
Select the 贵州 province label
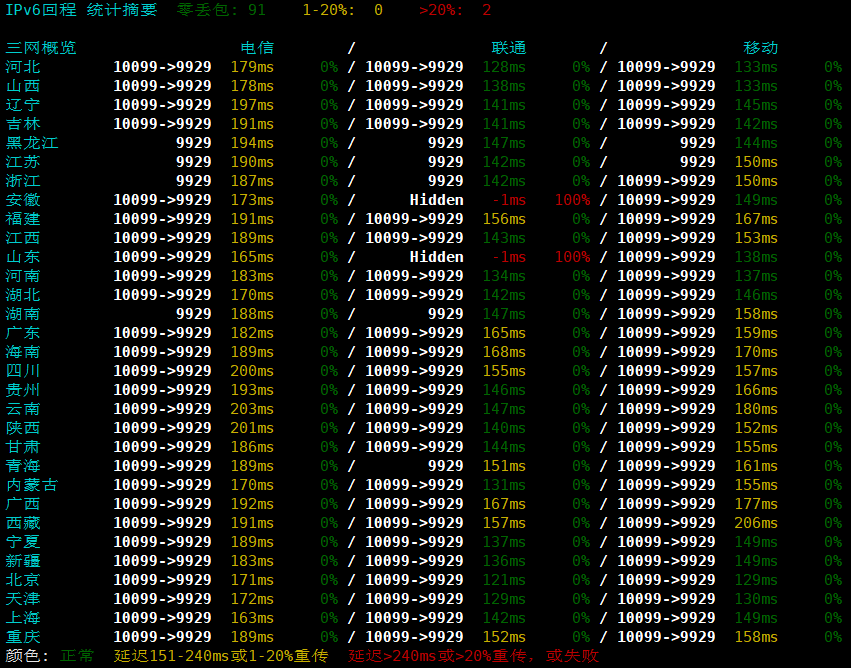23,390
